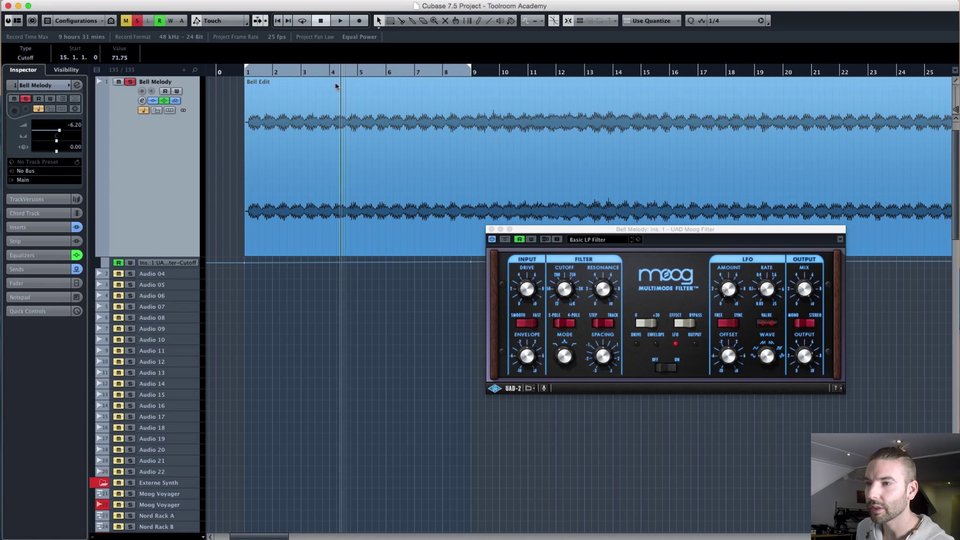Open the Inserts inspector section
This screenshot has width=960, height=540.
click(39, 227)
